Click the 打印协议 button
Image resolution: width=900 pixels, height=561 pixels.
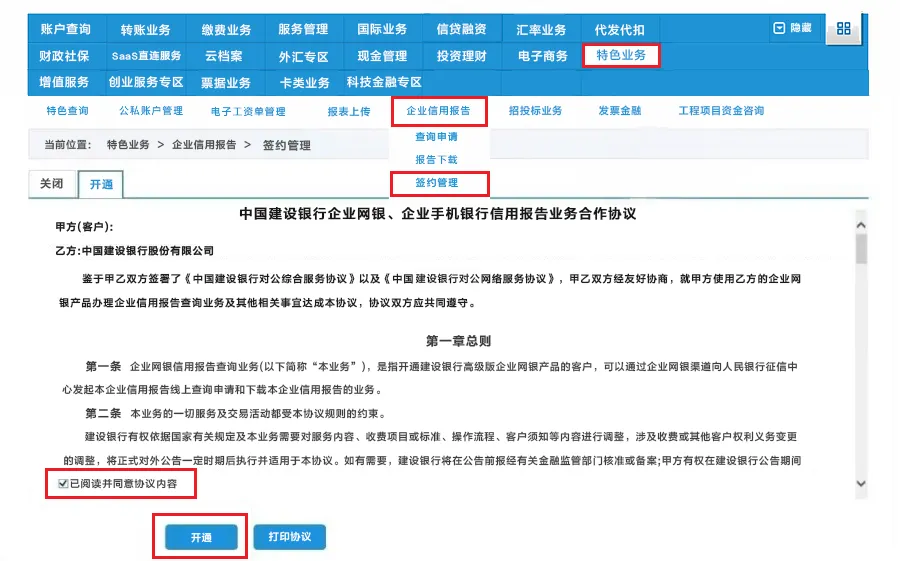[x=290, y=537]
